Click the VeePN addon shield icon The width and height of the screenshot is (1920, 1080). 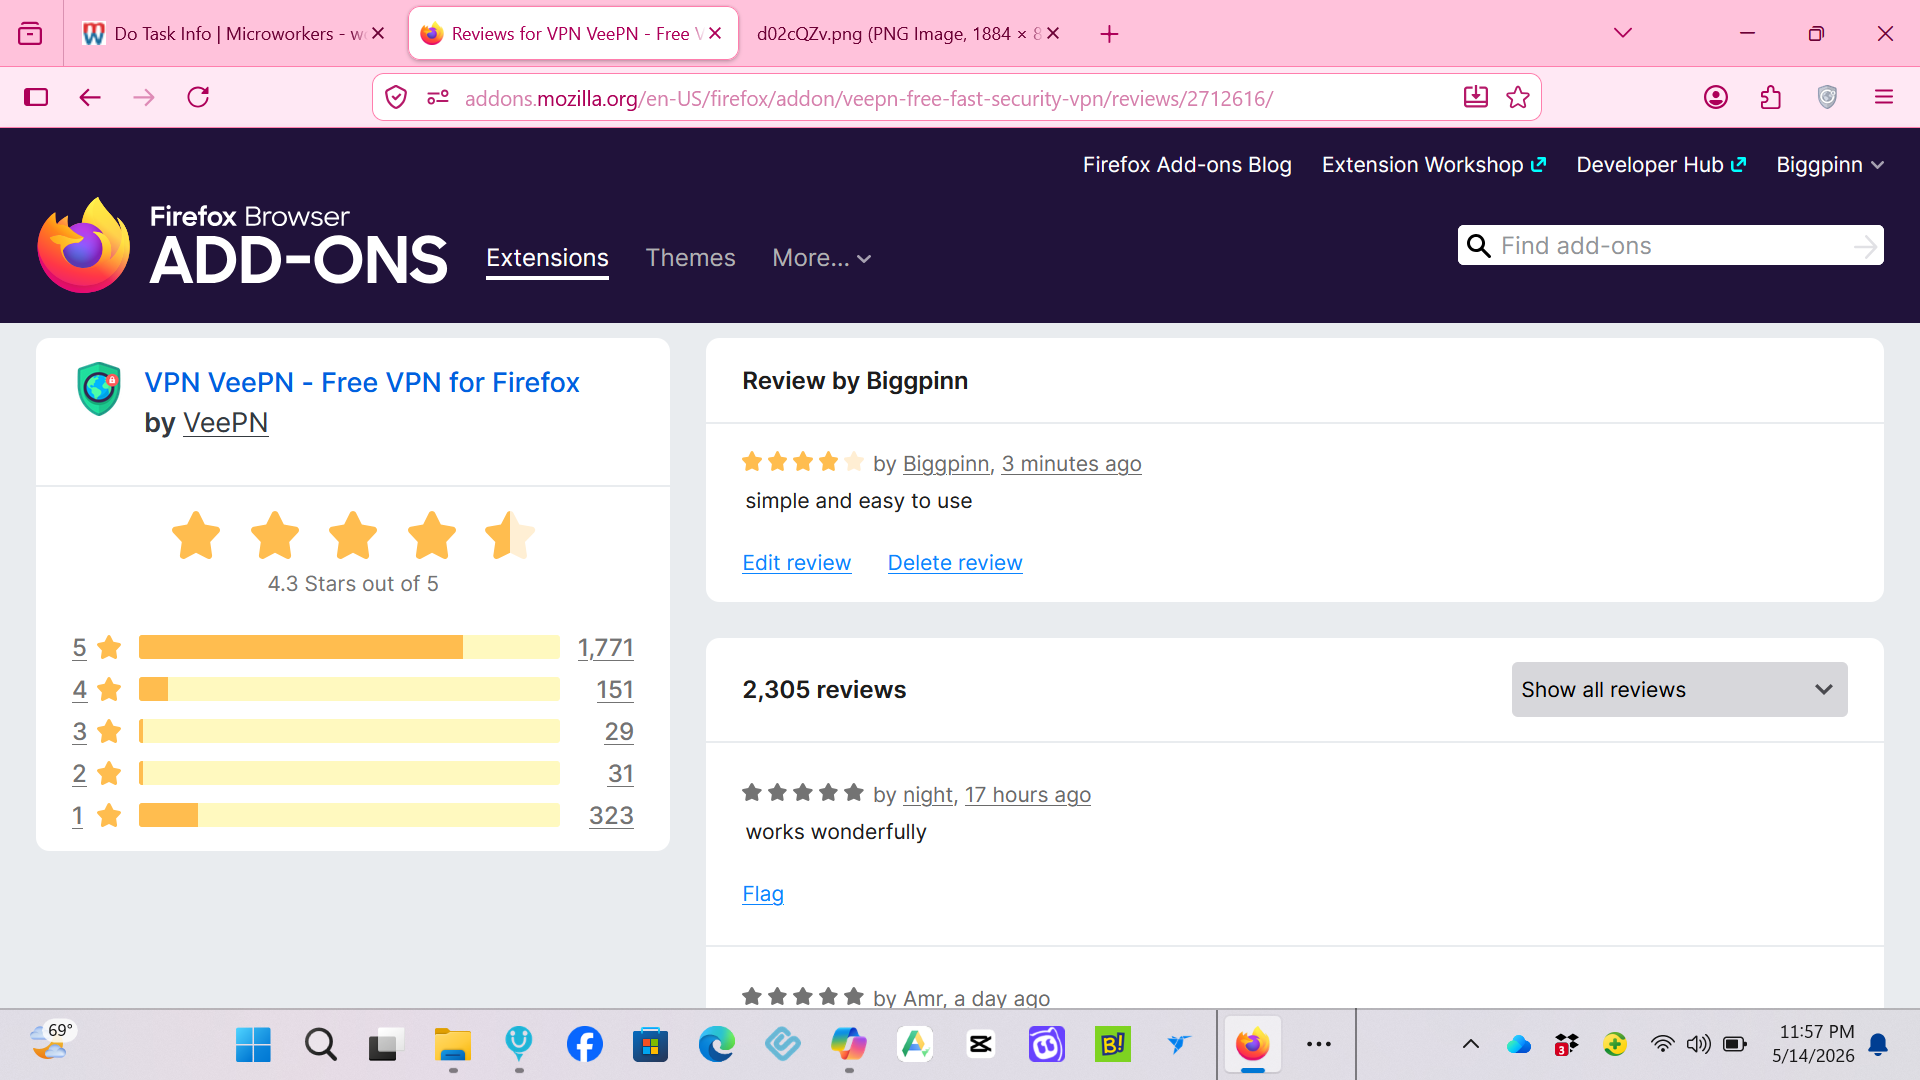click(99, 389)
